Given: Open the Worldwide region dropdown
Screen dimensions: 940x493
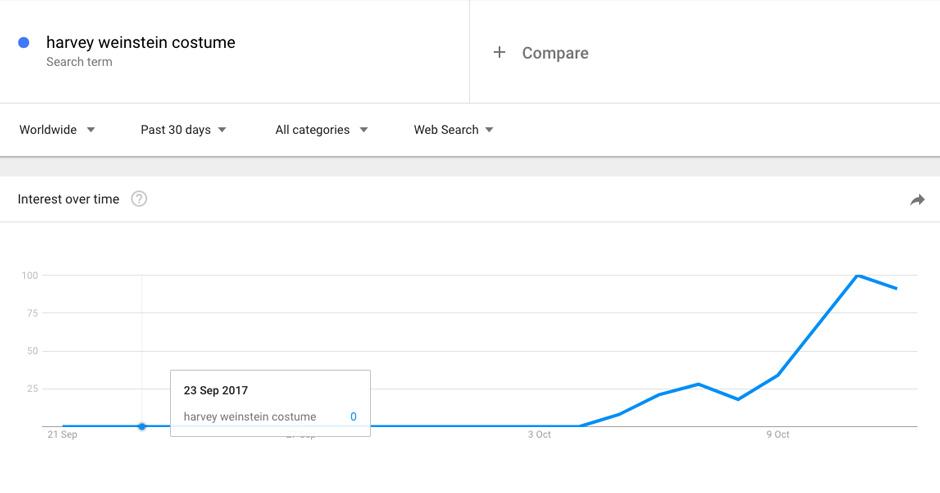Looking at the screenshot, I should coord(57,130).
